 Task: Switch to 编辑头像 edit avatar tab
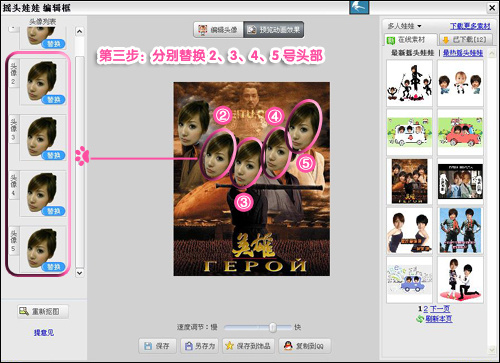pyautogui.click(x=218, y=30)
